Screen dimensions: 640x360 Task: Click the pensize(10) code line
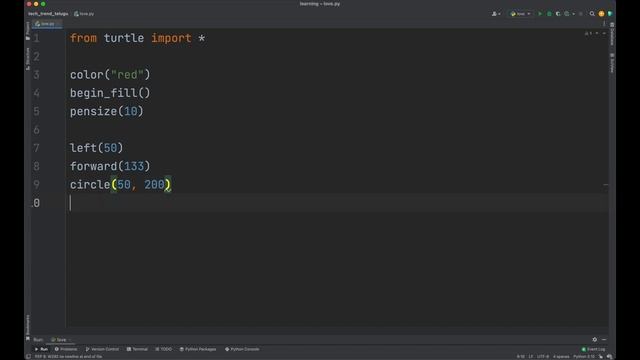pyautogui.click(x=107, y=111)
